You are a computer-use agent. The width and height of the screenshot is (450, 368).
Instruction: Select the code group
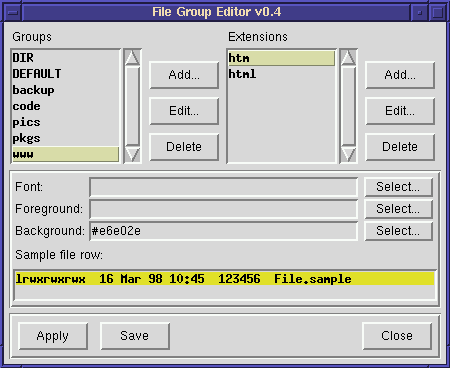[65, 106]
